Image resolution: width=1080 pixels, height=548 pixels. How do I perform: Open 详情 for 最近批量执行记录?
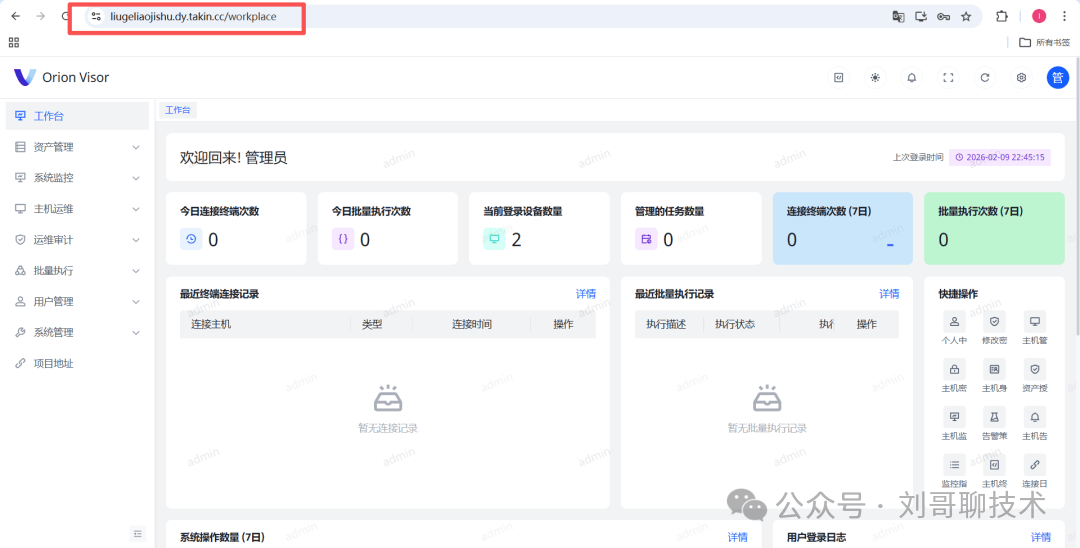click(889, 294)
